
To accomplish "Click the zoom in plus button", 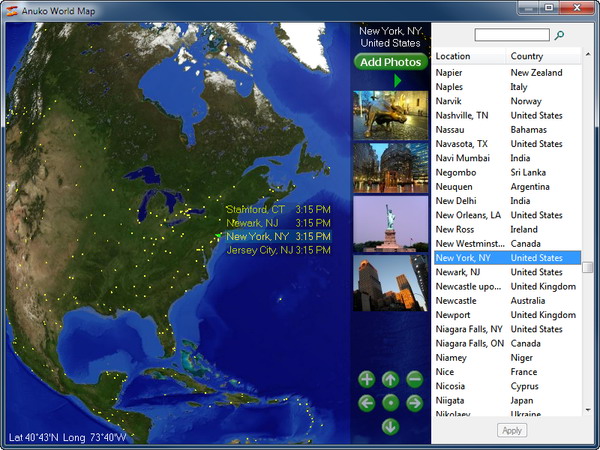I will 367,379.
